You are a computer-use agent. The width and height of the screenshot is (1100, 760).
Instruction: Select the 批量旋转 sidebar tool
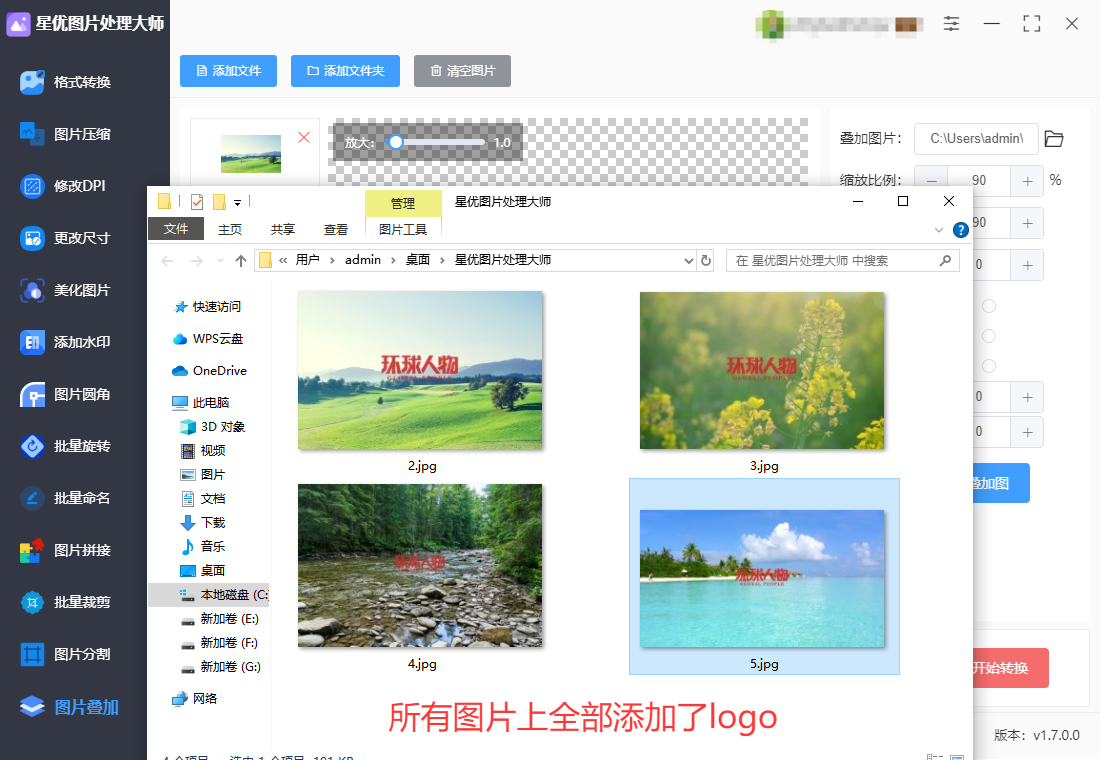click(x=66, y=446)
